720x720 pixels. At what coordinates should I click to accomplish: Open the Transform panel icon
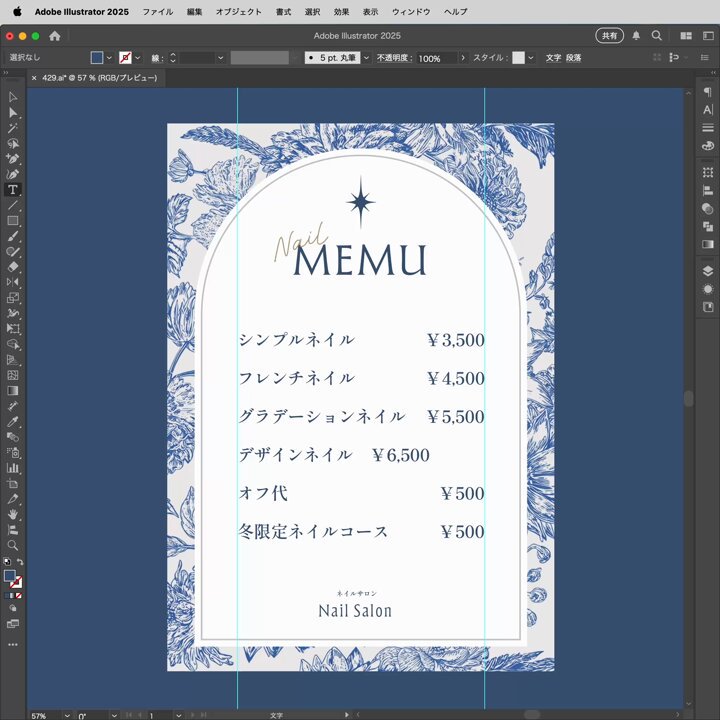(708, 173)
